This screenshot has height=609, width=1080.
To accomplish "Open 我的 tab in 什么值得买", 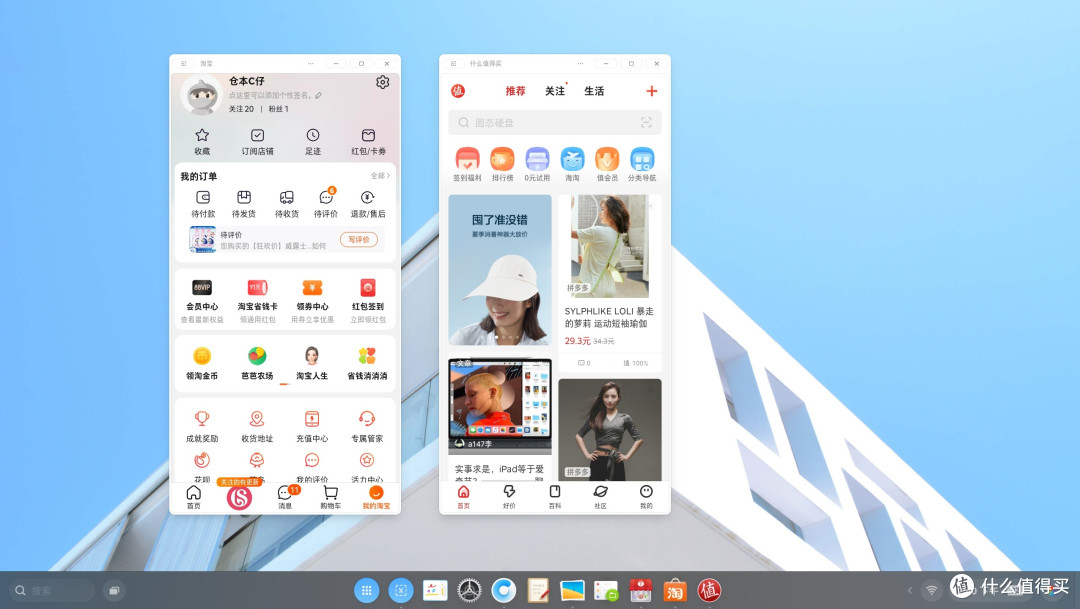I will coord(646,496).
